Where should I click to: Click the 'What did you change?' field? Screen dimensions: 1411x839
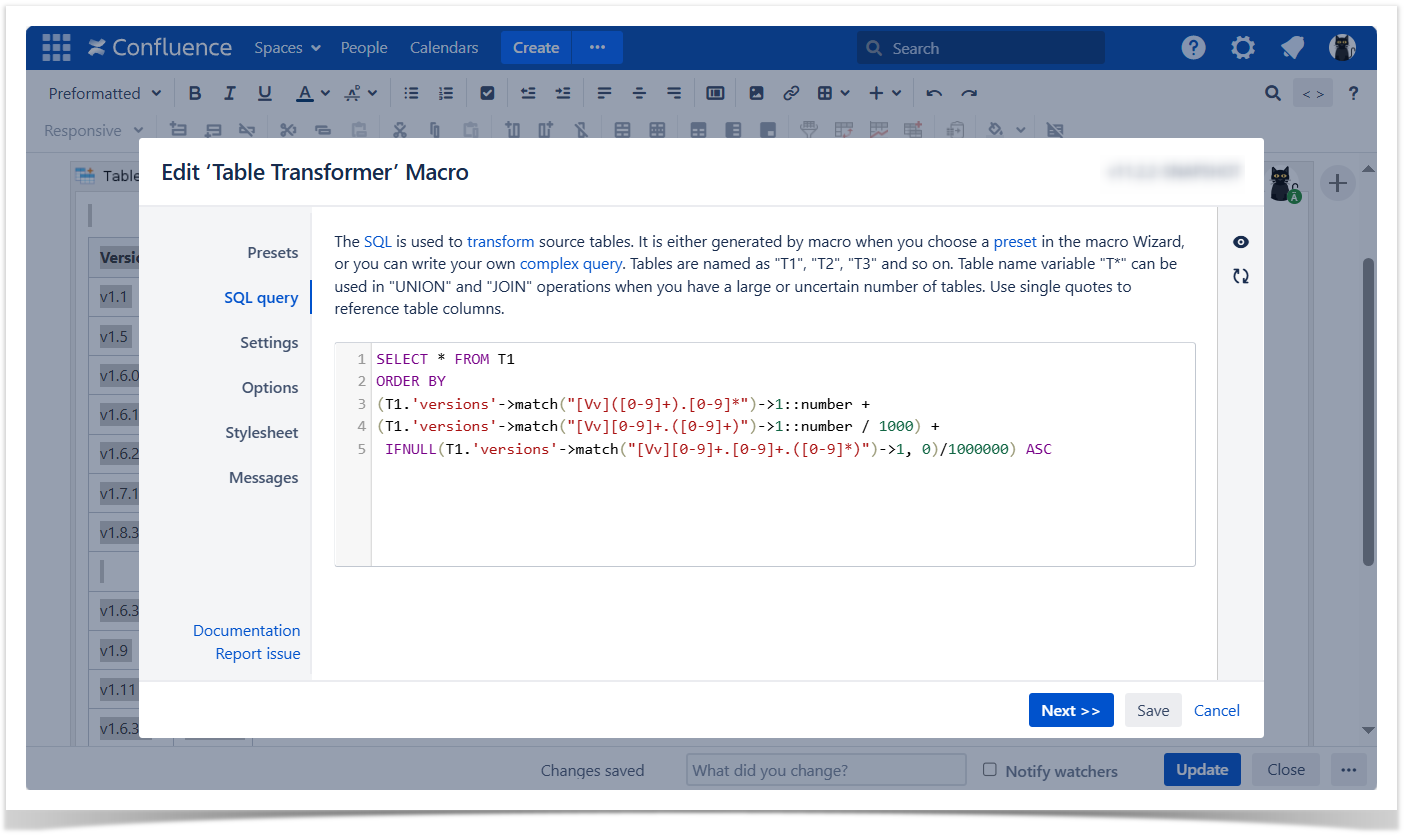point(826,770)
